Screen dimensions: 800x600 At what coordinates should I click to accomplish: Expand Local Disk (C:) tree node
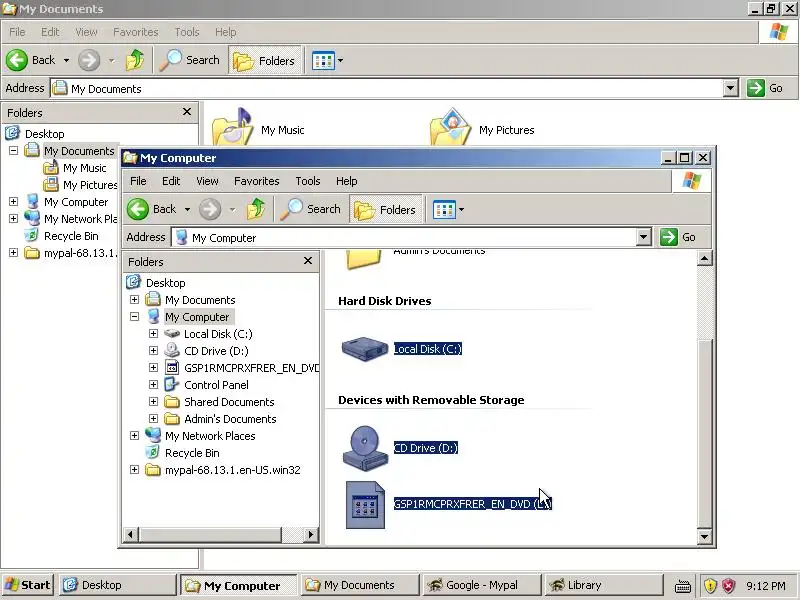tap(153, 334)
